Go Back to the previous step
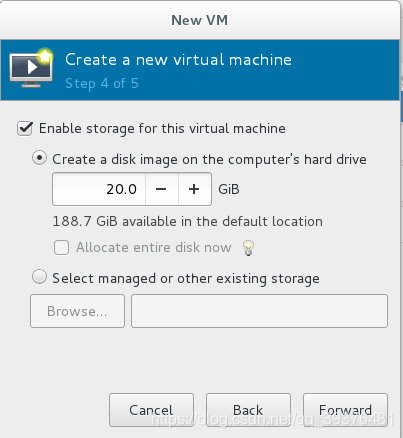Screen dimensions: 403x438 [248, 410]
